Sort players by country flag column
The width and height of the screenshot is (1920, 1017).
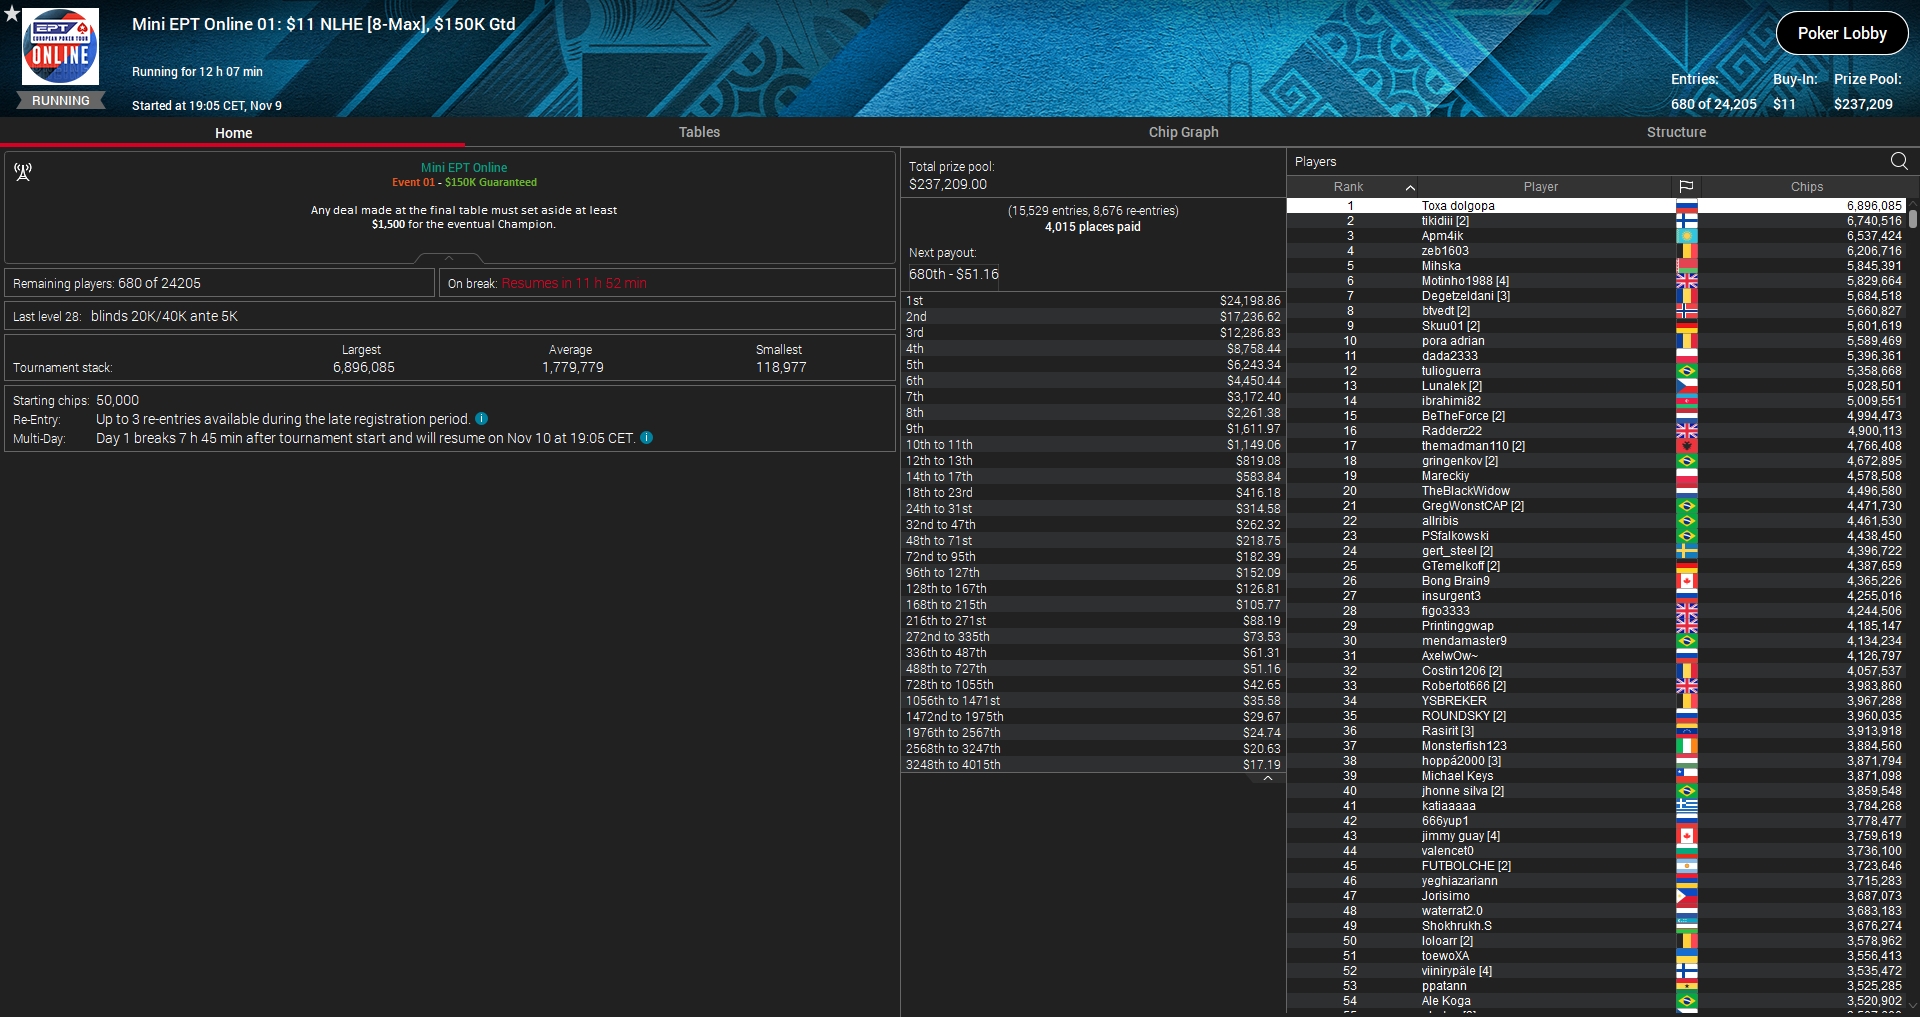click(1686, 187)
